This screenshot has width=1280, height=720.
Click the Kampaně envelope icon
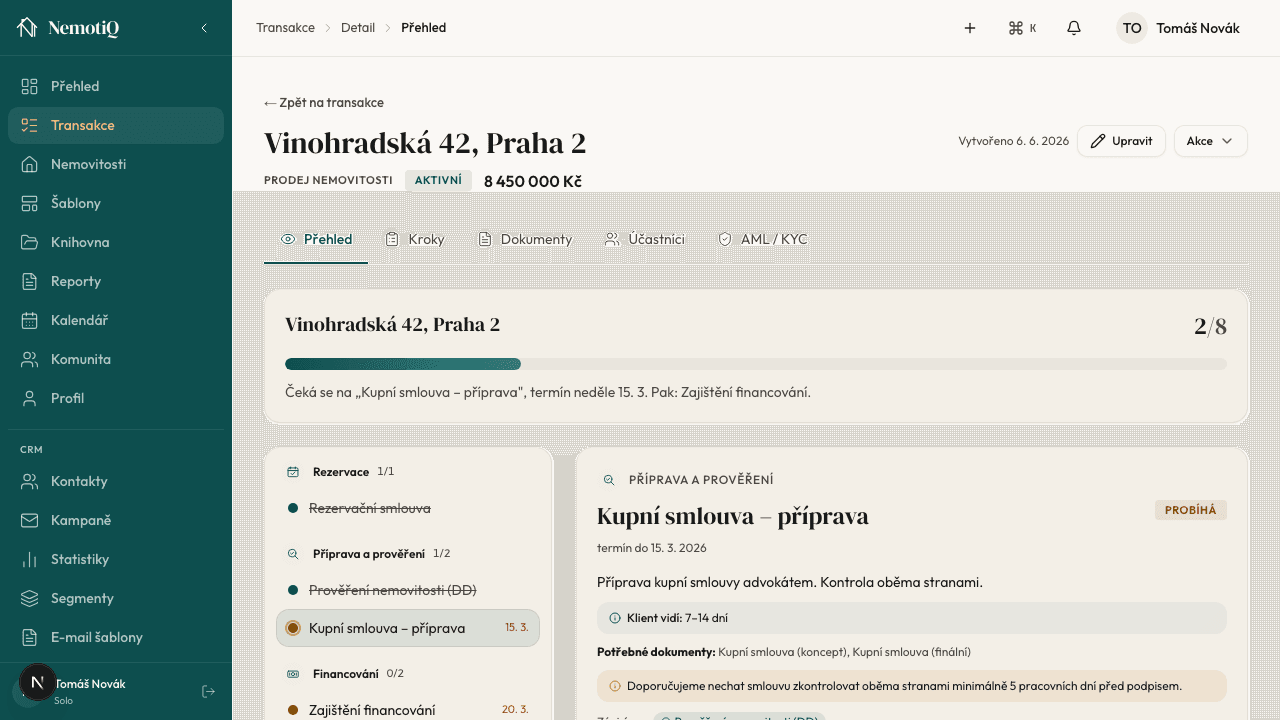click(x=30, y=520)
